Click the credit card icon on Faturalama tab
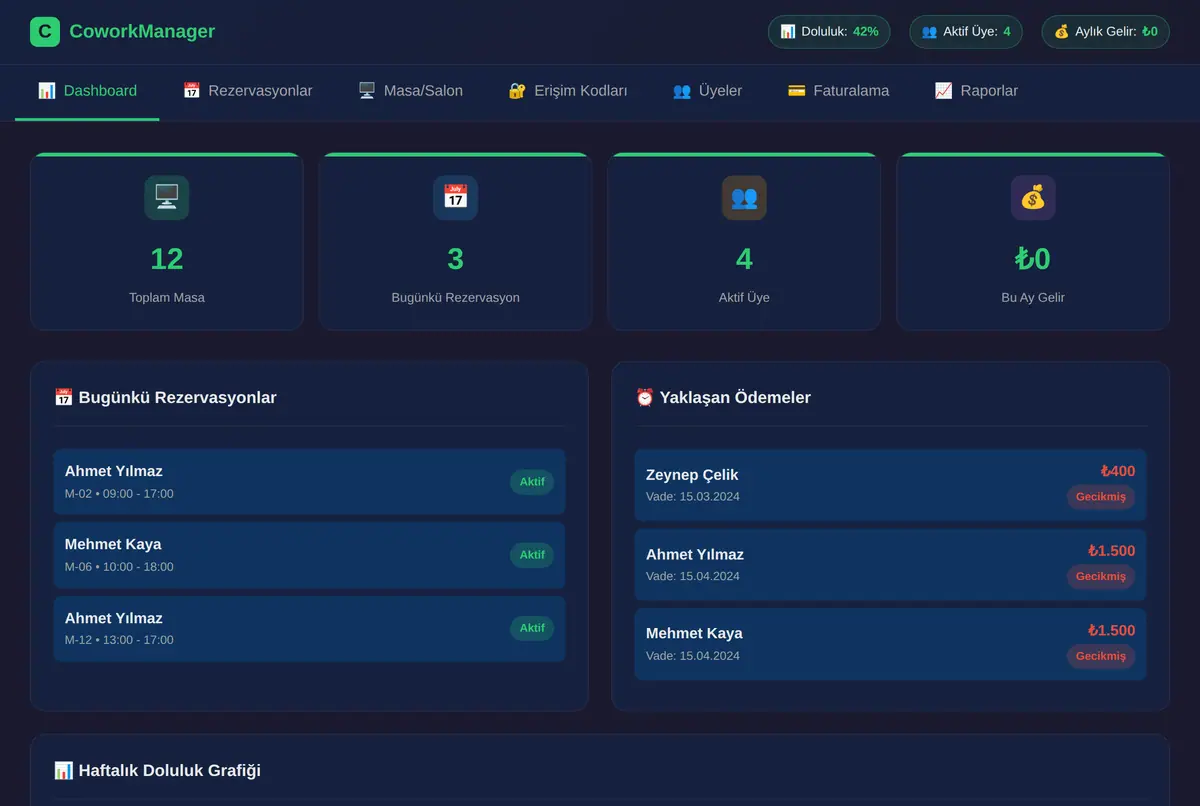This screenshot has width=1200, height=806. tap(796, 91)
